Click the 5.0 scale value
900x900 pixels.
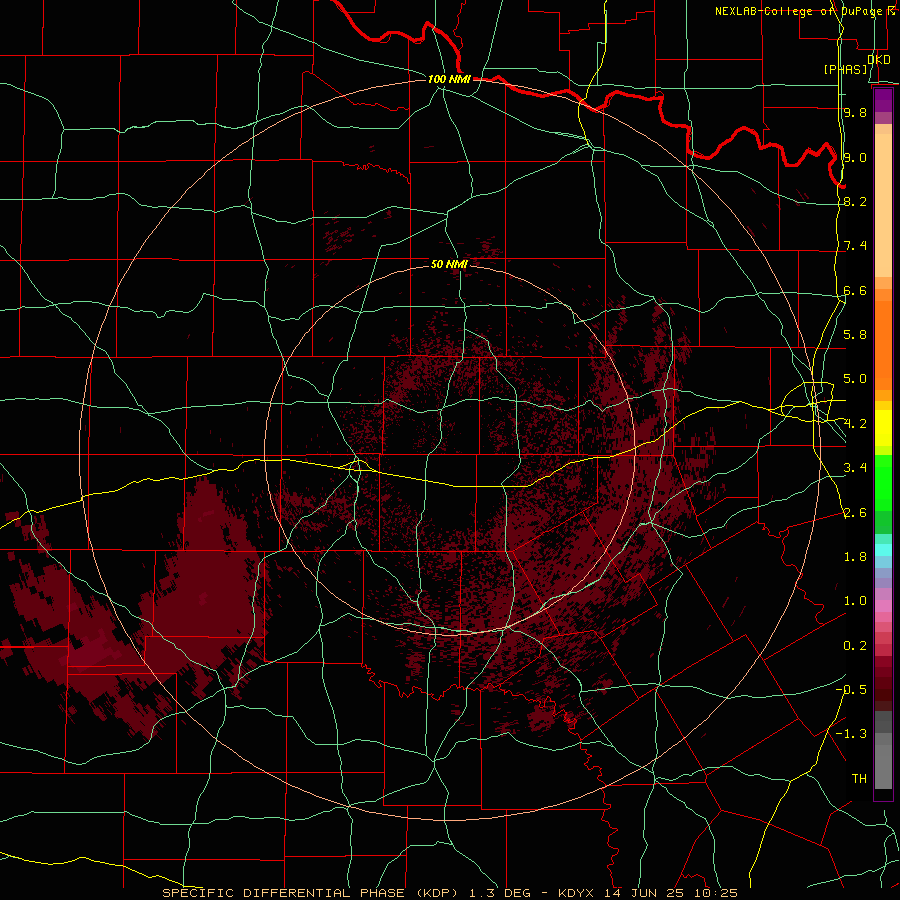coord(855,379)
